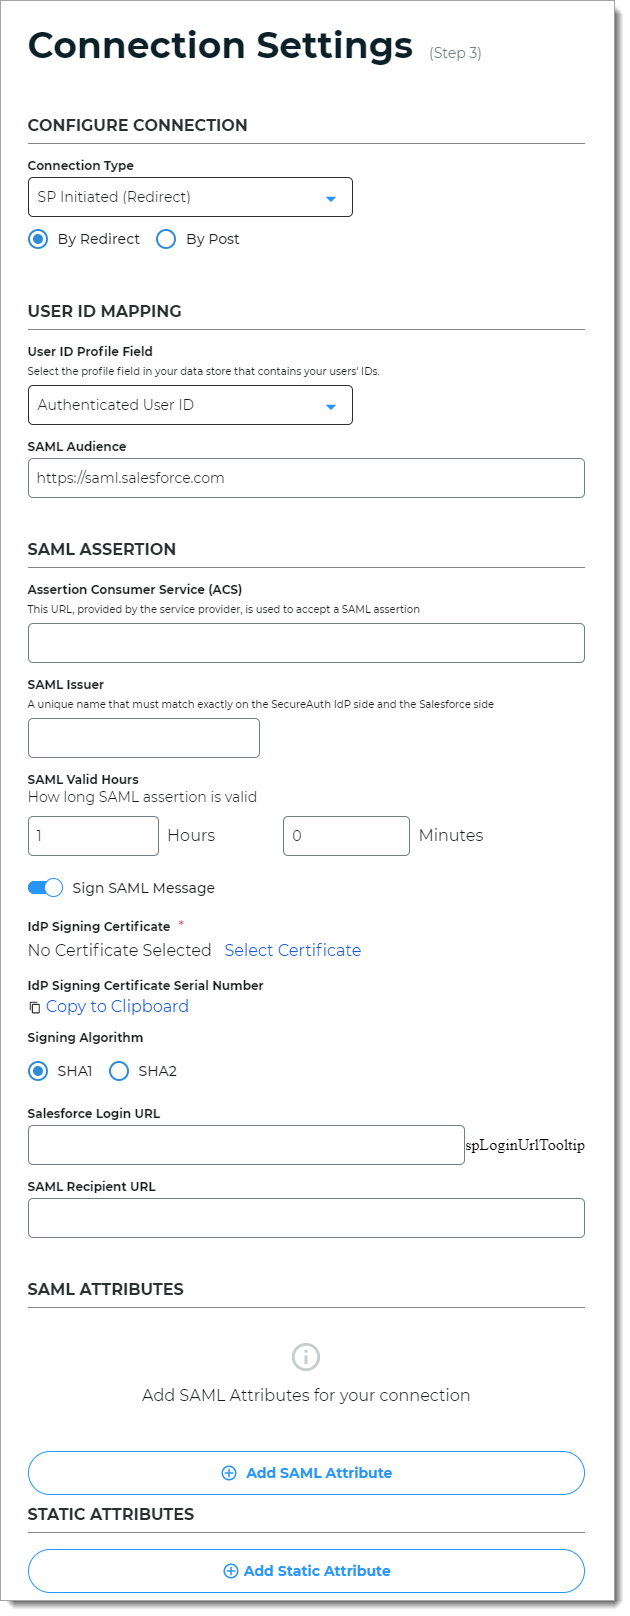Click the SAML valid Minutes field
630x1616 pixels.
point(346,836)
